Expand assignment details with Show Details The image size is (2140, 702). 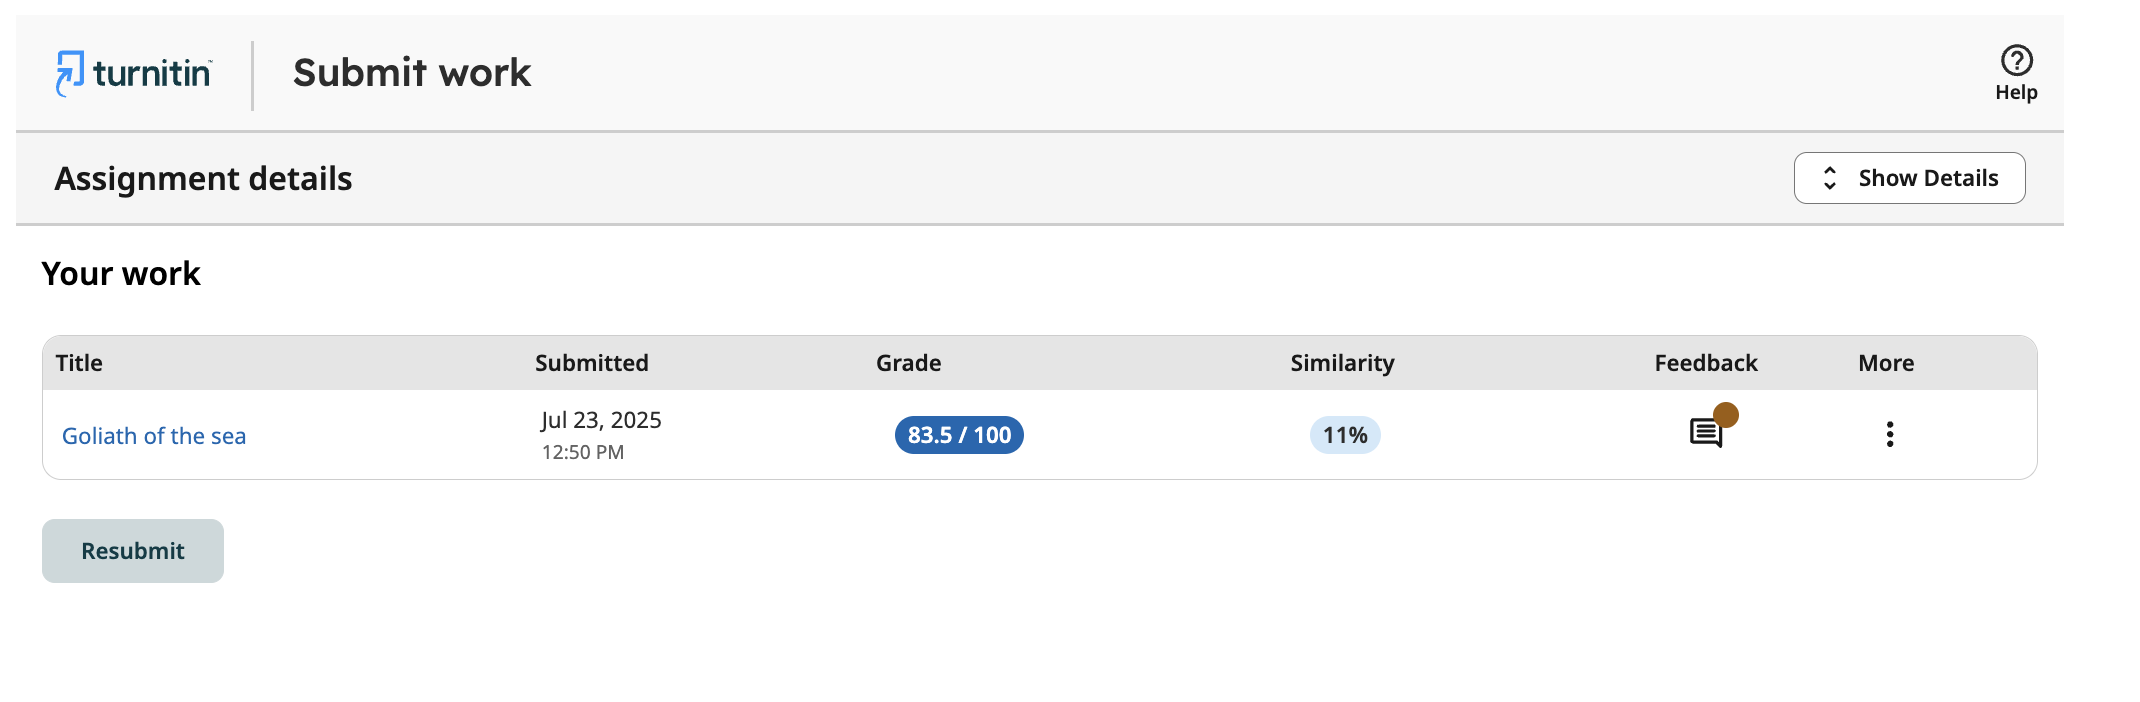(x=1909, y=177)
